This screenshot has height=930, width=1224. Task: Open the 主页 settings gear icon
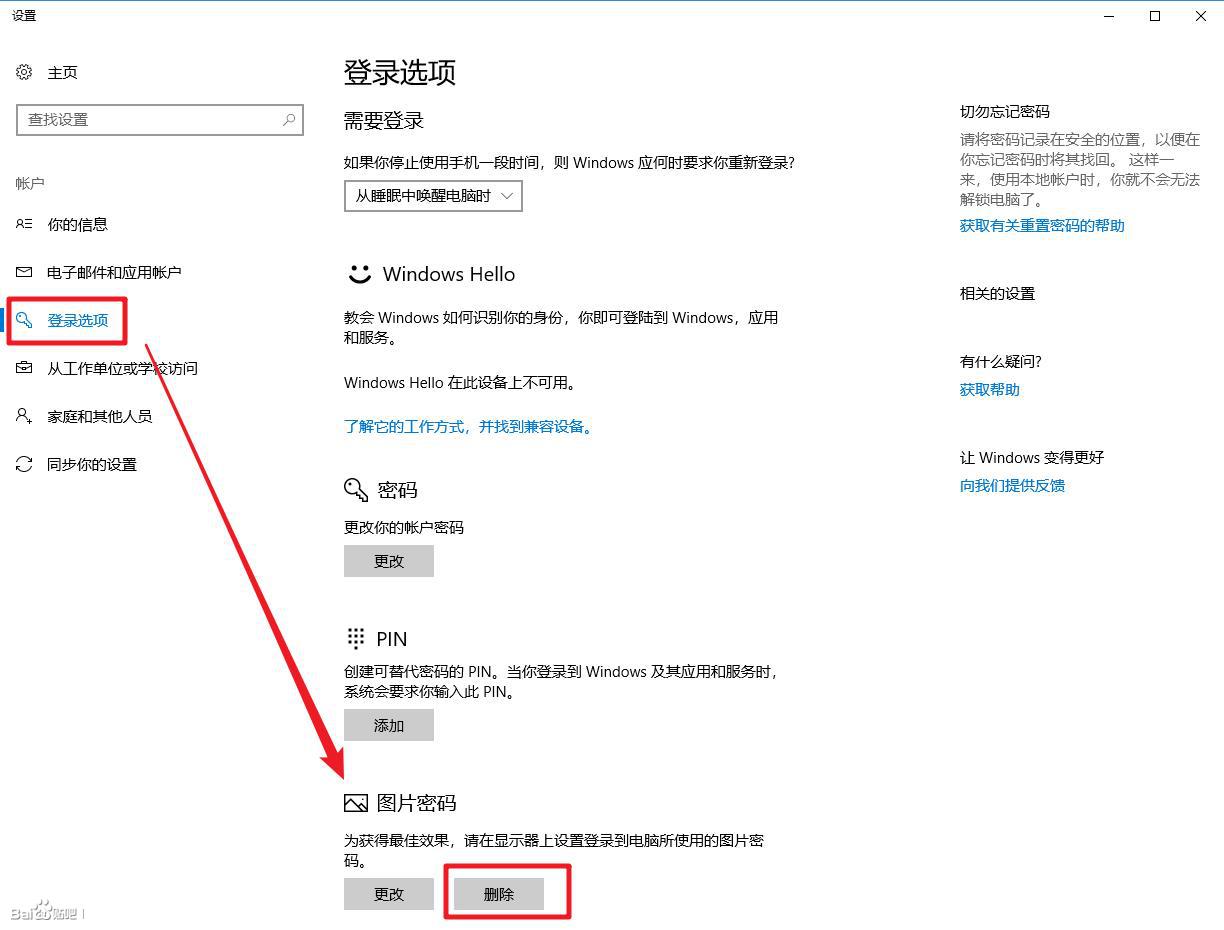point(24,72)
